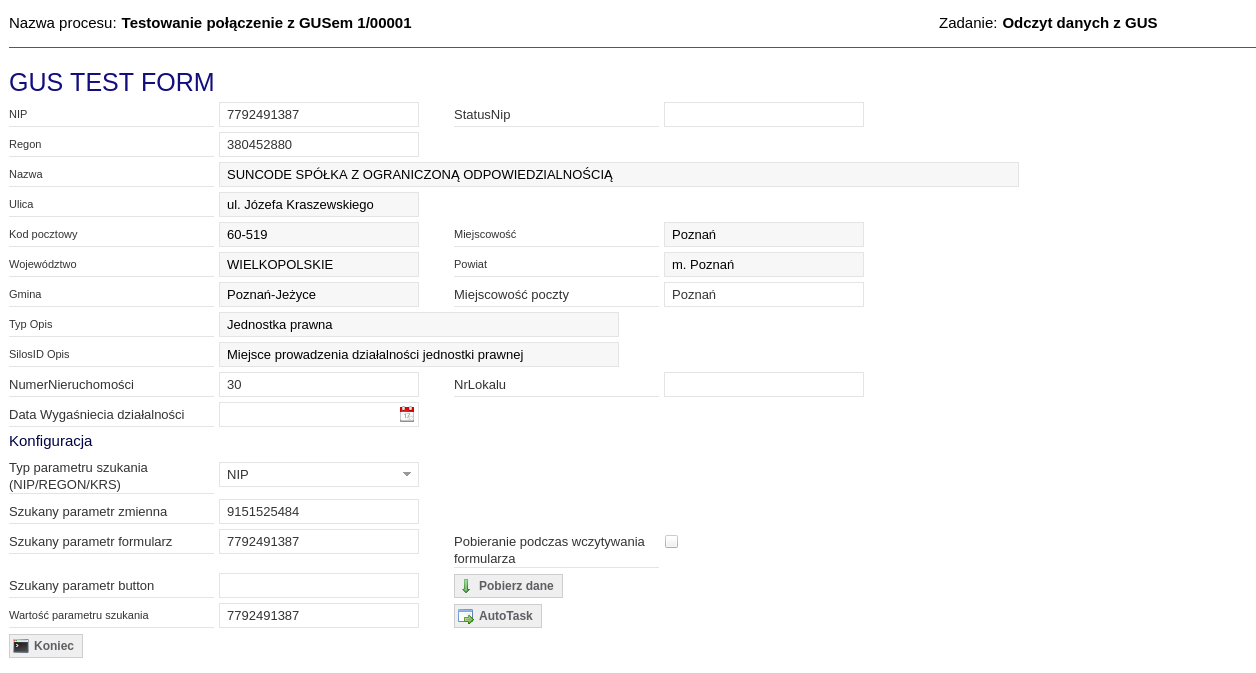Click the Województwo field WIELKOPOLSKIE

tap(319, 264)
